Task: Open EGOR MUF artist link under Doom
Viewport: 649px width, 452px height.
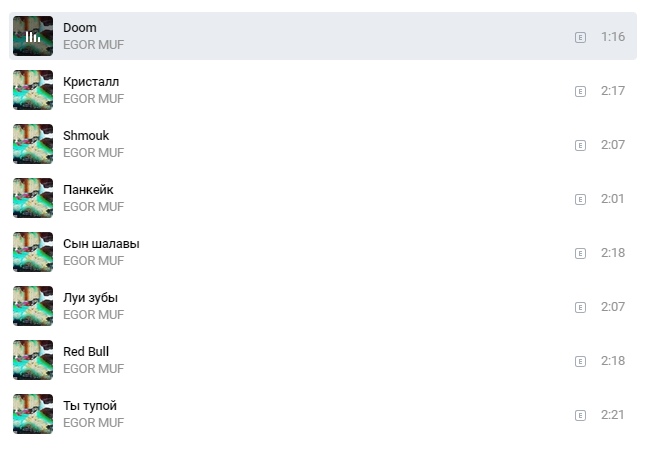Action: coord(93,45)
